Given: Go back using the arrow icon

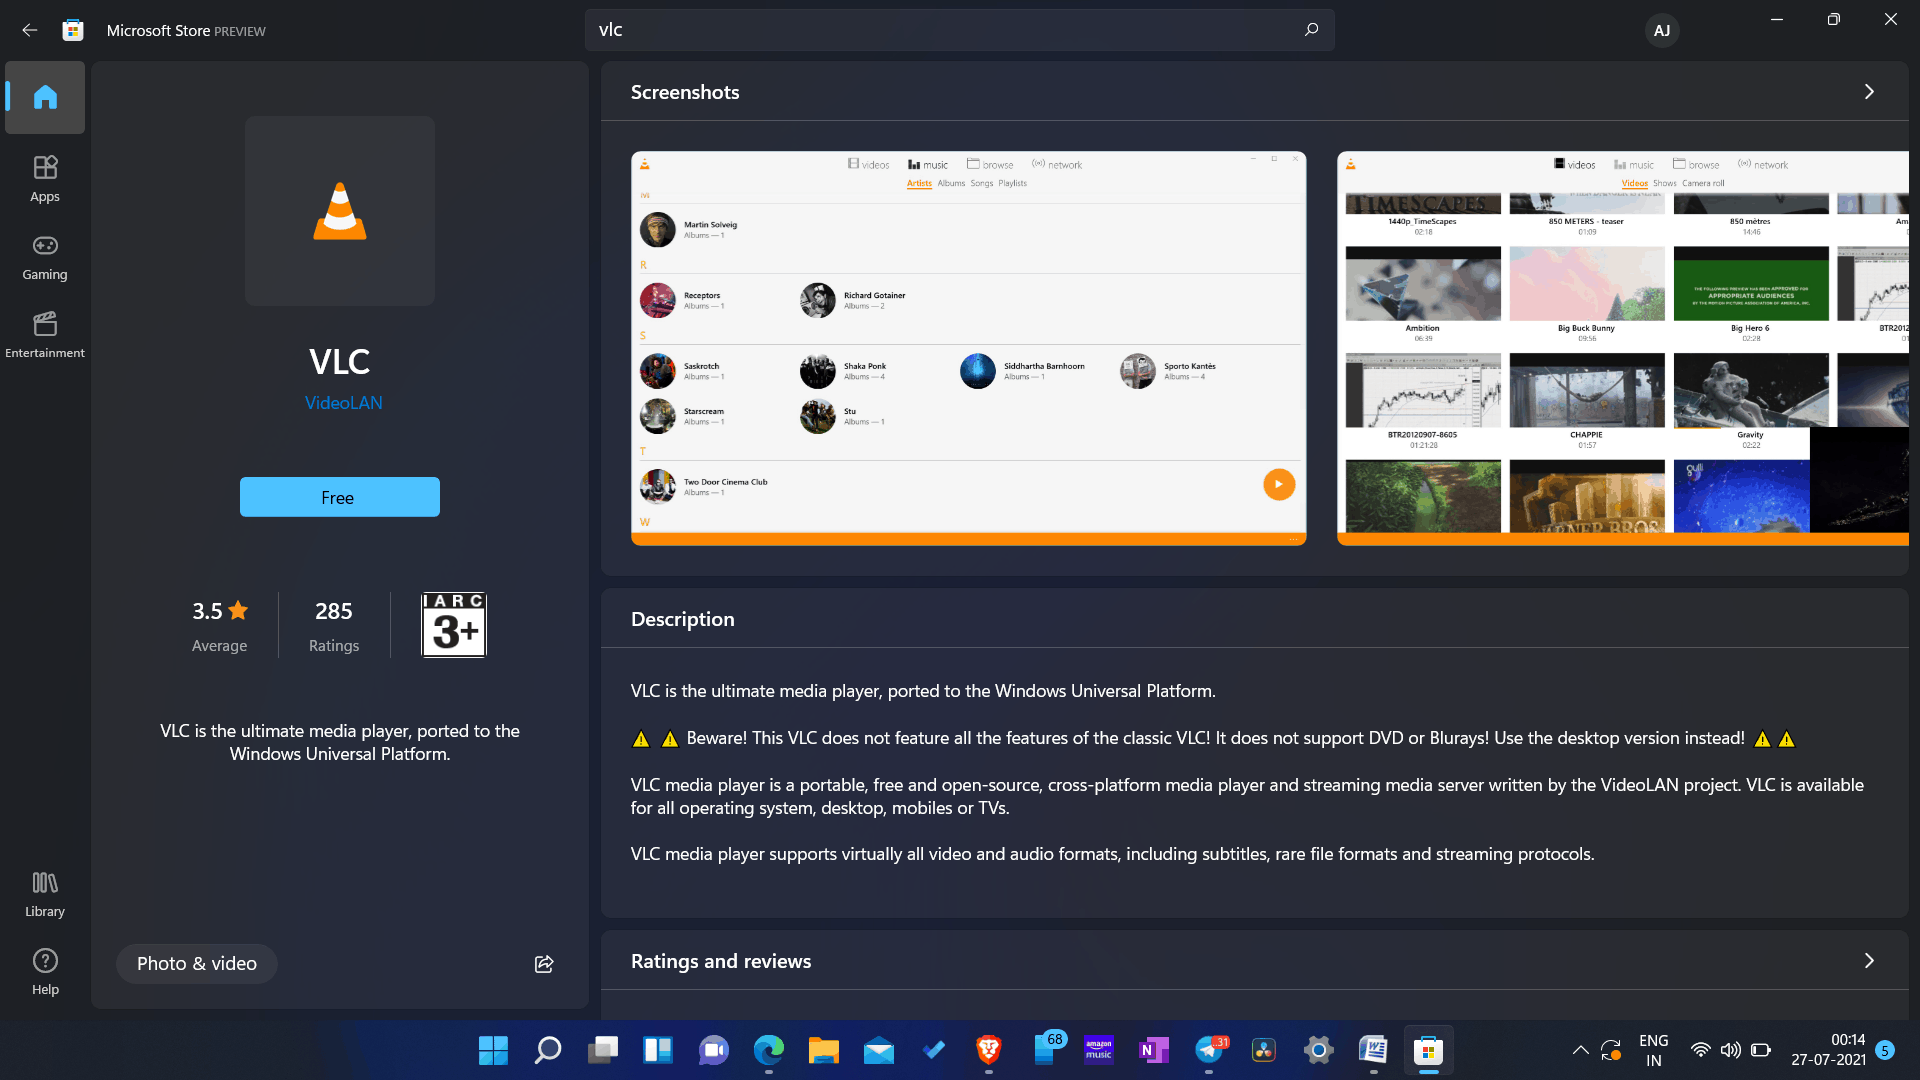Looking at the screenshot, I should [x=30, y=30].
